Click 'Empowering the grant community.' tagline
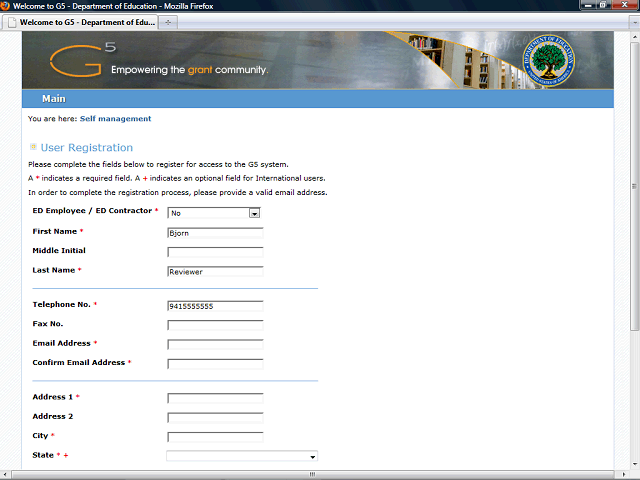The width and height of the screenshot is (640, 480). (189, 70)
